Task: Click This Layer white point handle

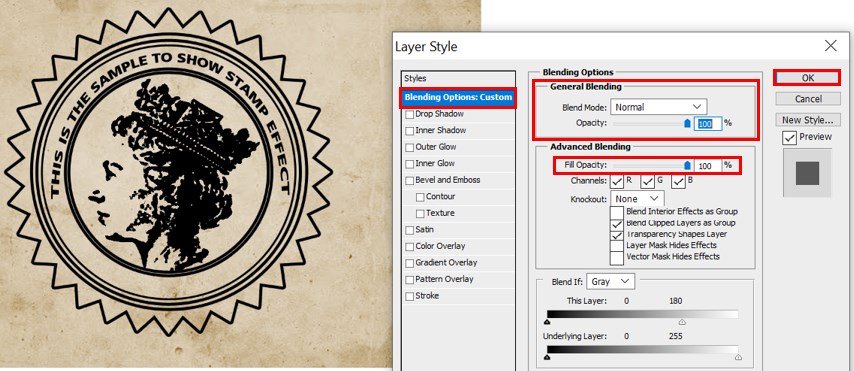Action: (x=682, y=323)
